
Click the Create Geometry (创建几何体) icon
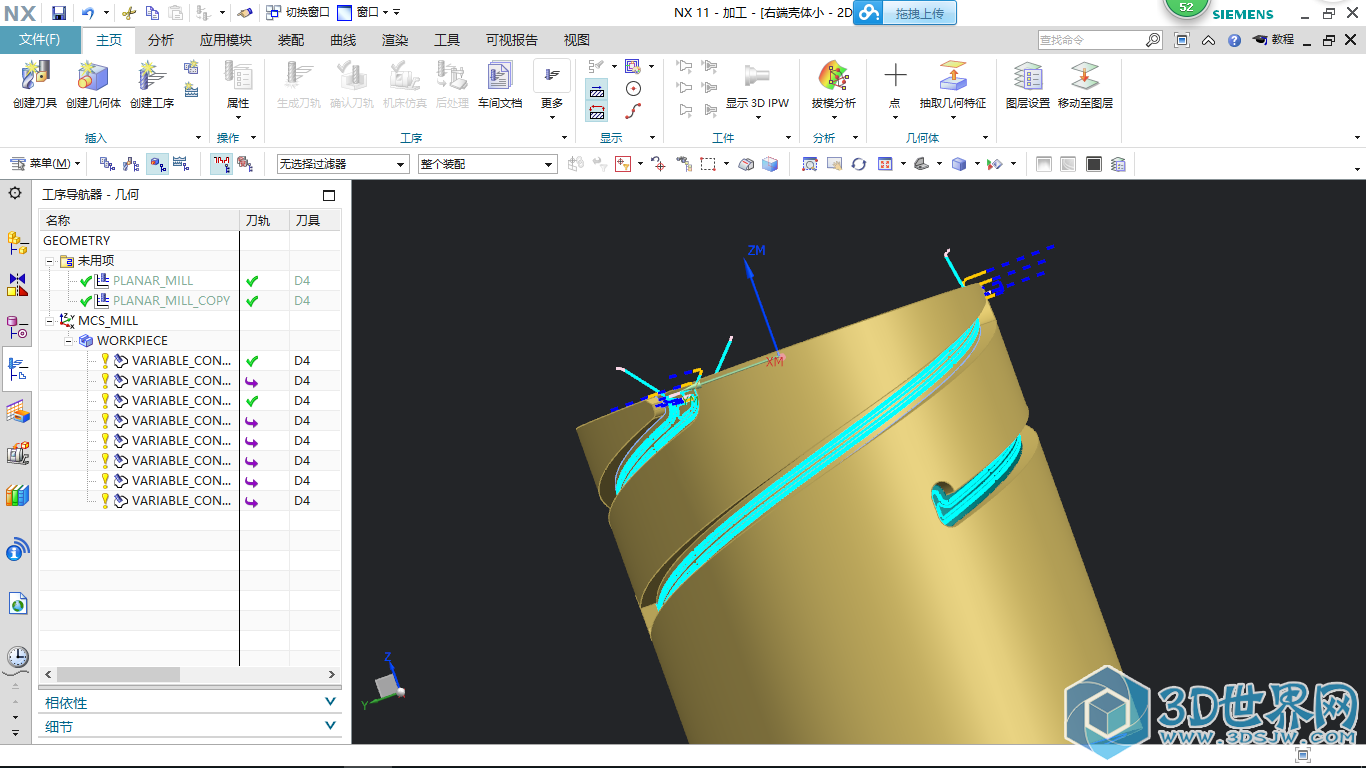93,76
